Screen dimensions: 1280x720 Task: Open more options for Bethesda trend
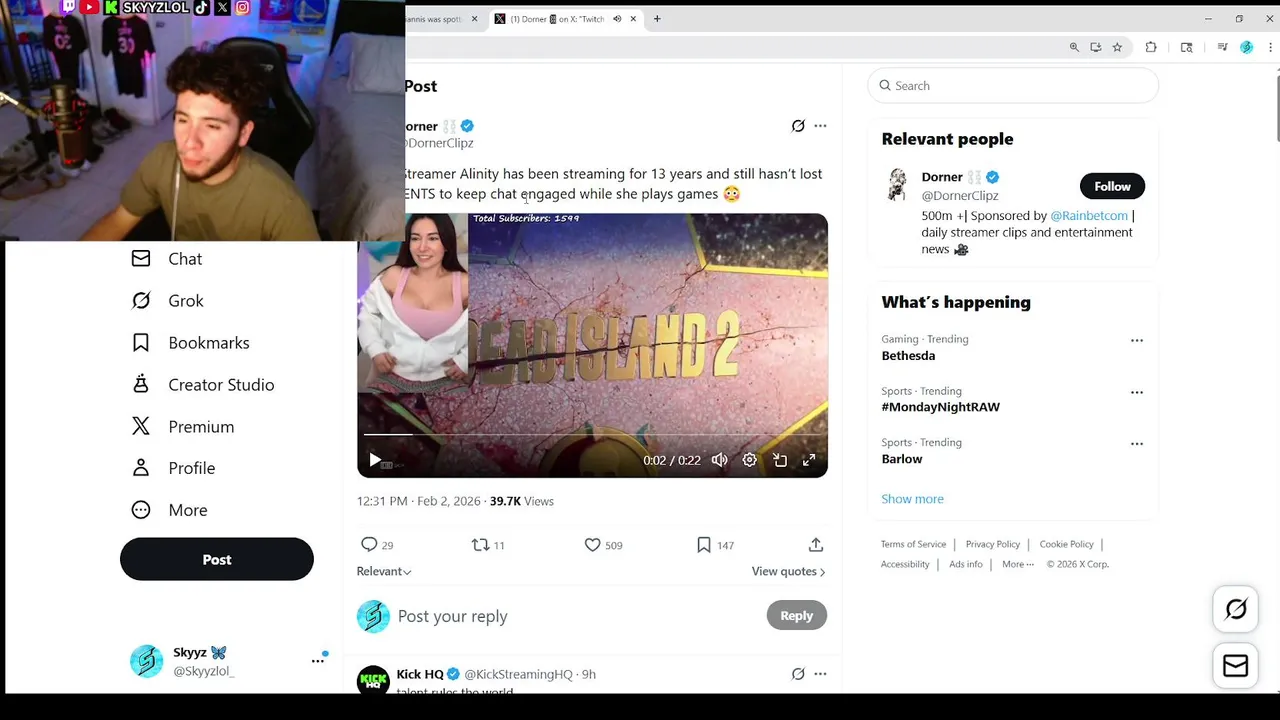1137,340
